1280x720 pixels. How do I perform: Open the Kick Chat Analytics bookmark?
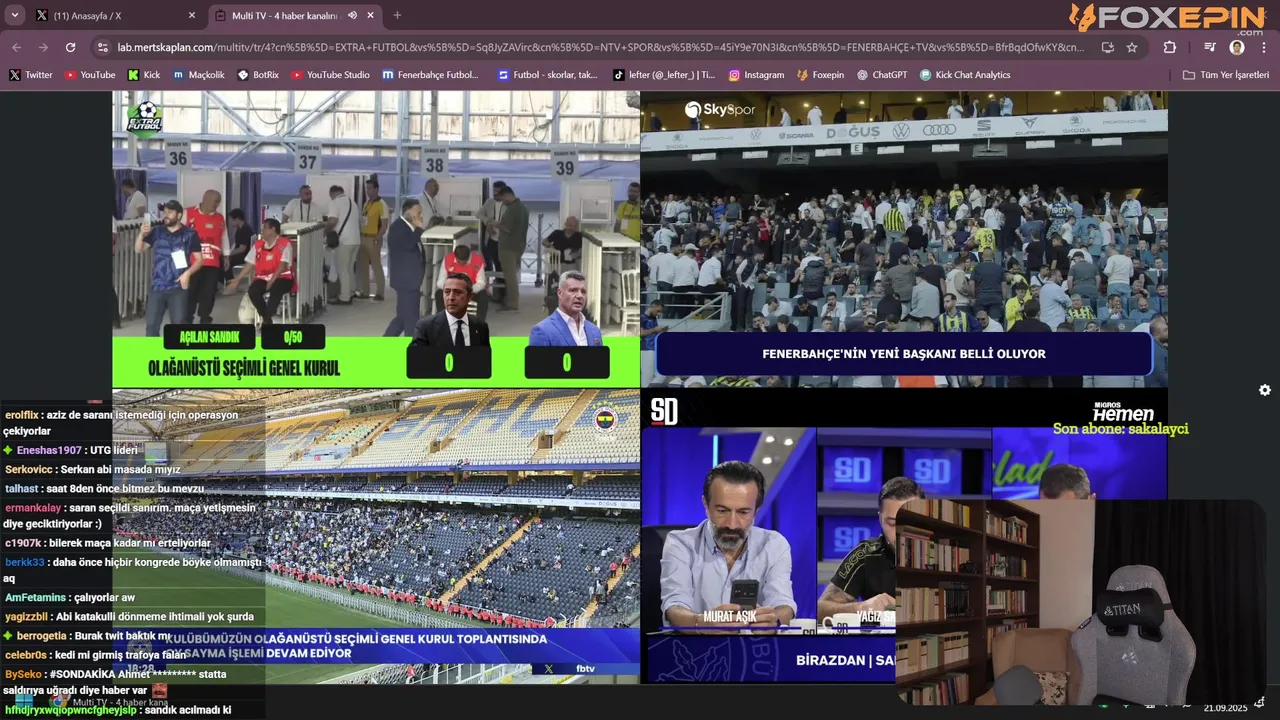[965, 75]
